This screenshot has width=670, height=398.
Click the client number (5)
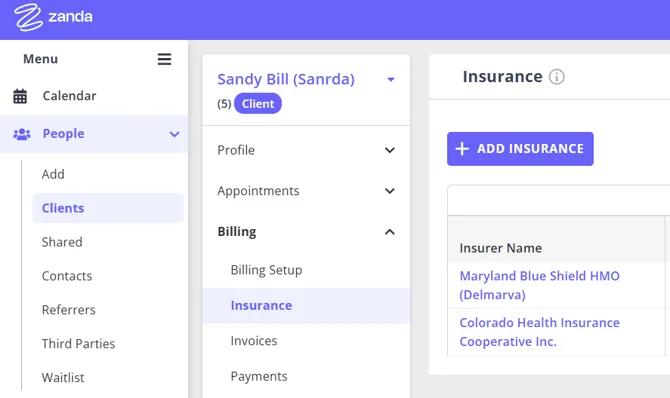(x=224, y=104)
